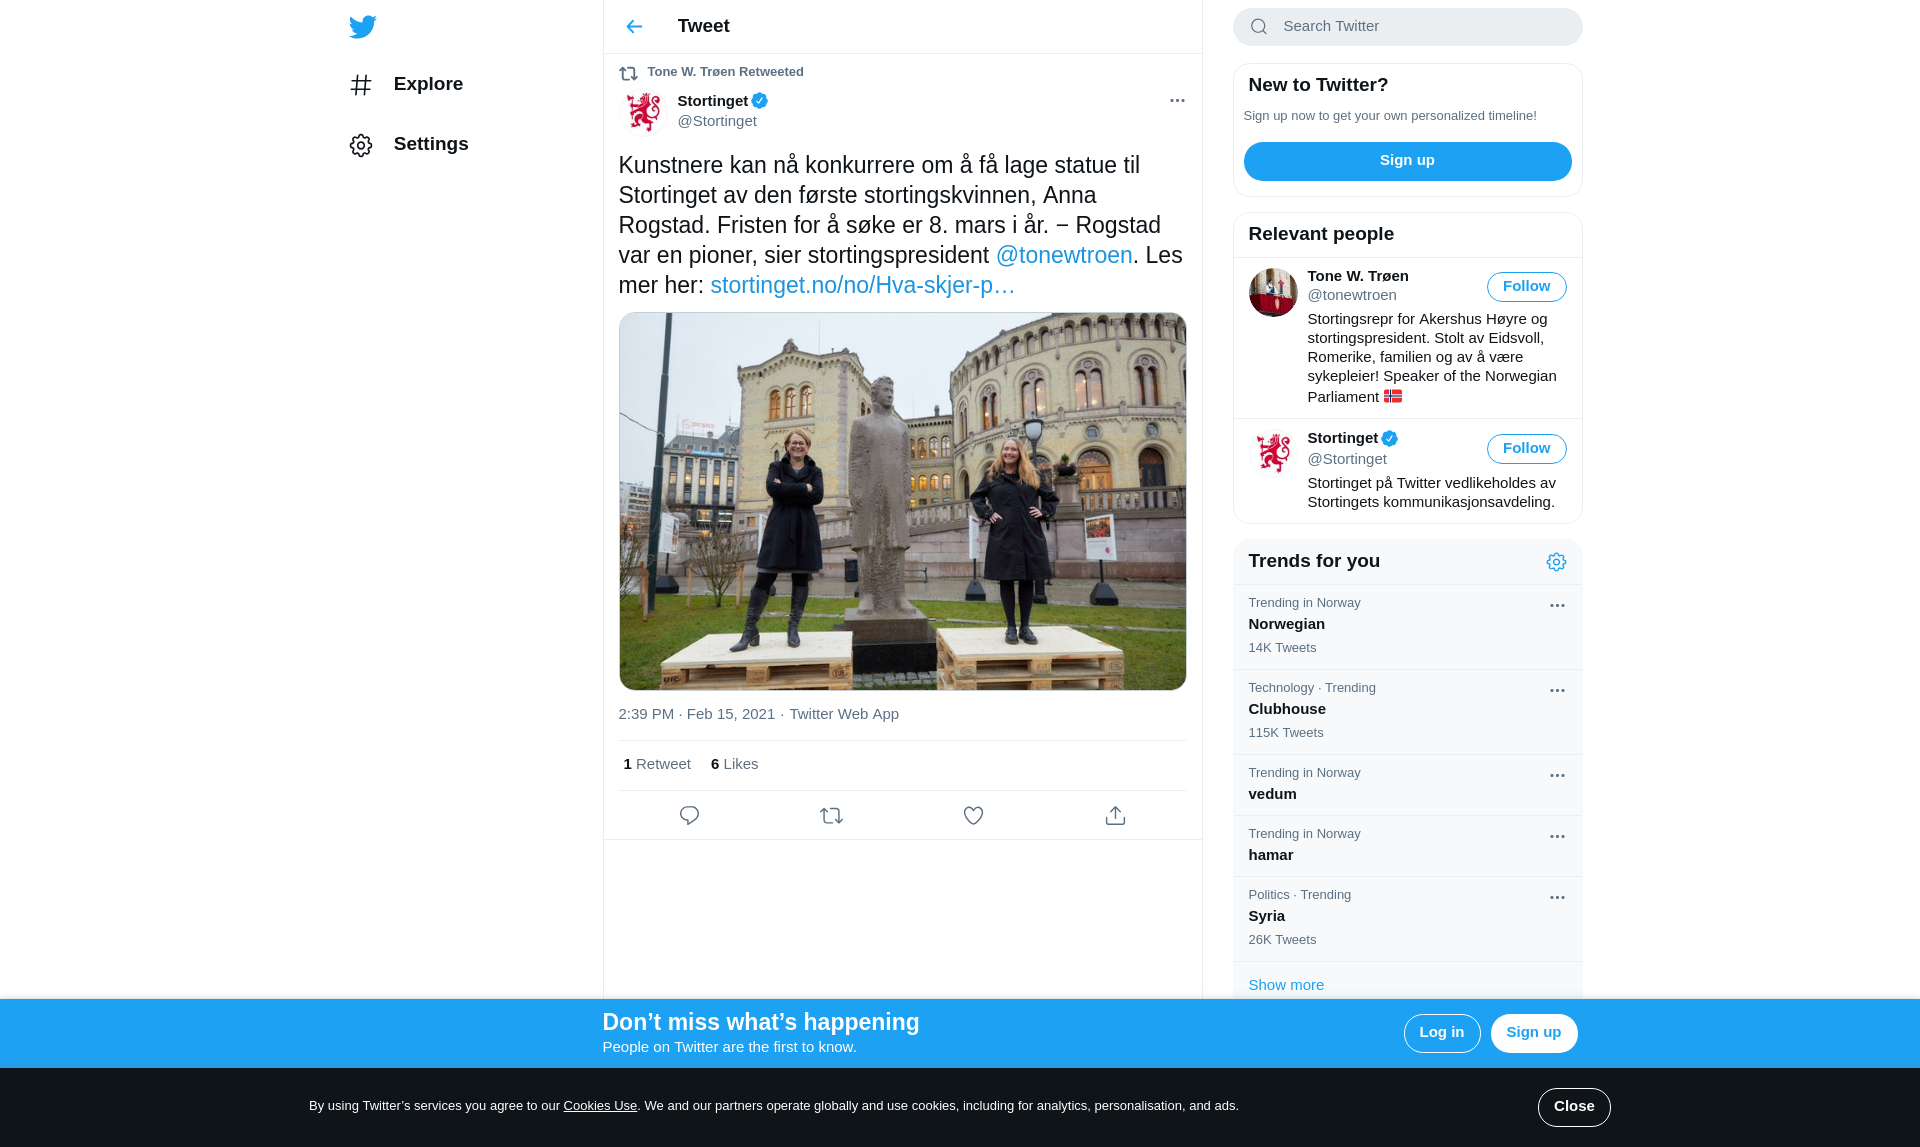Image resolution: width=1920 pixels, height=1147 pixels.
Task: Click verified badge next to Stortinget in Relevant people
Action: pos(1390,439)
